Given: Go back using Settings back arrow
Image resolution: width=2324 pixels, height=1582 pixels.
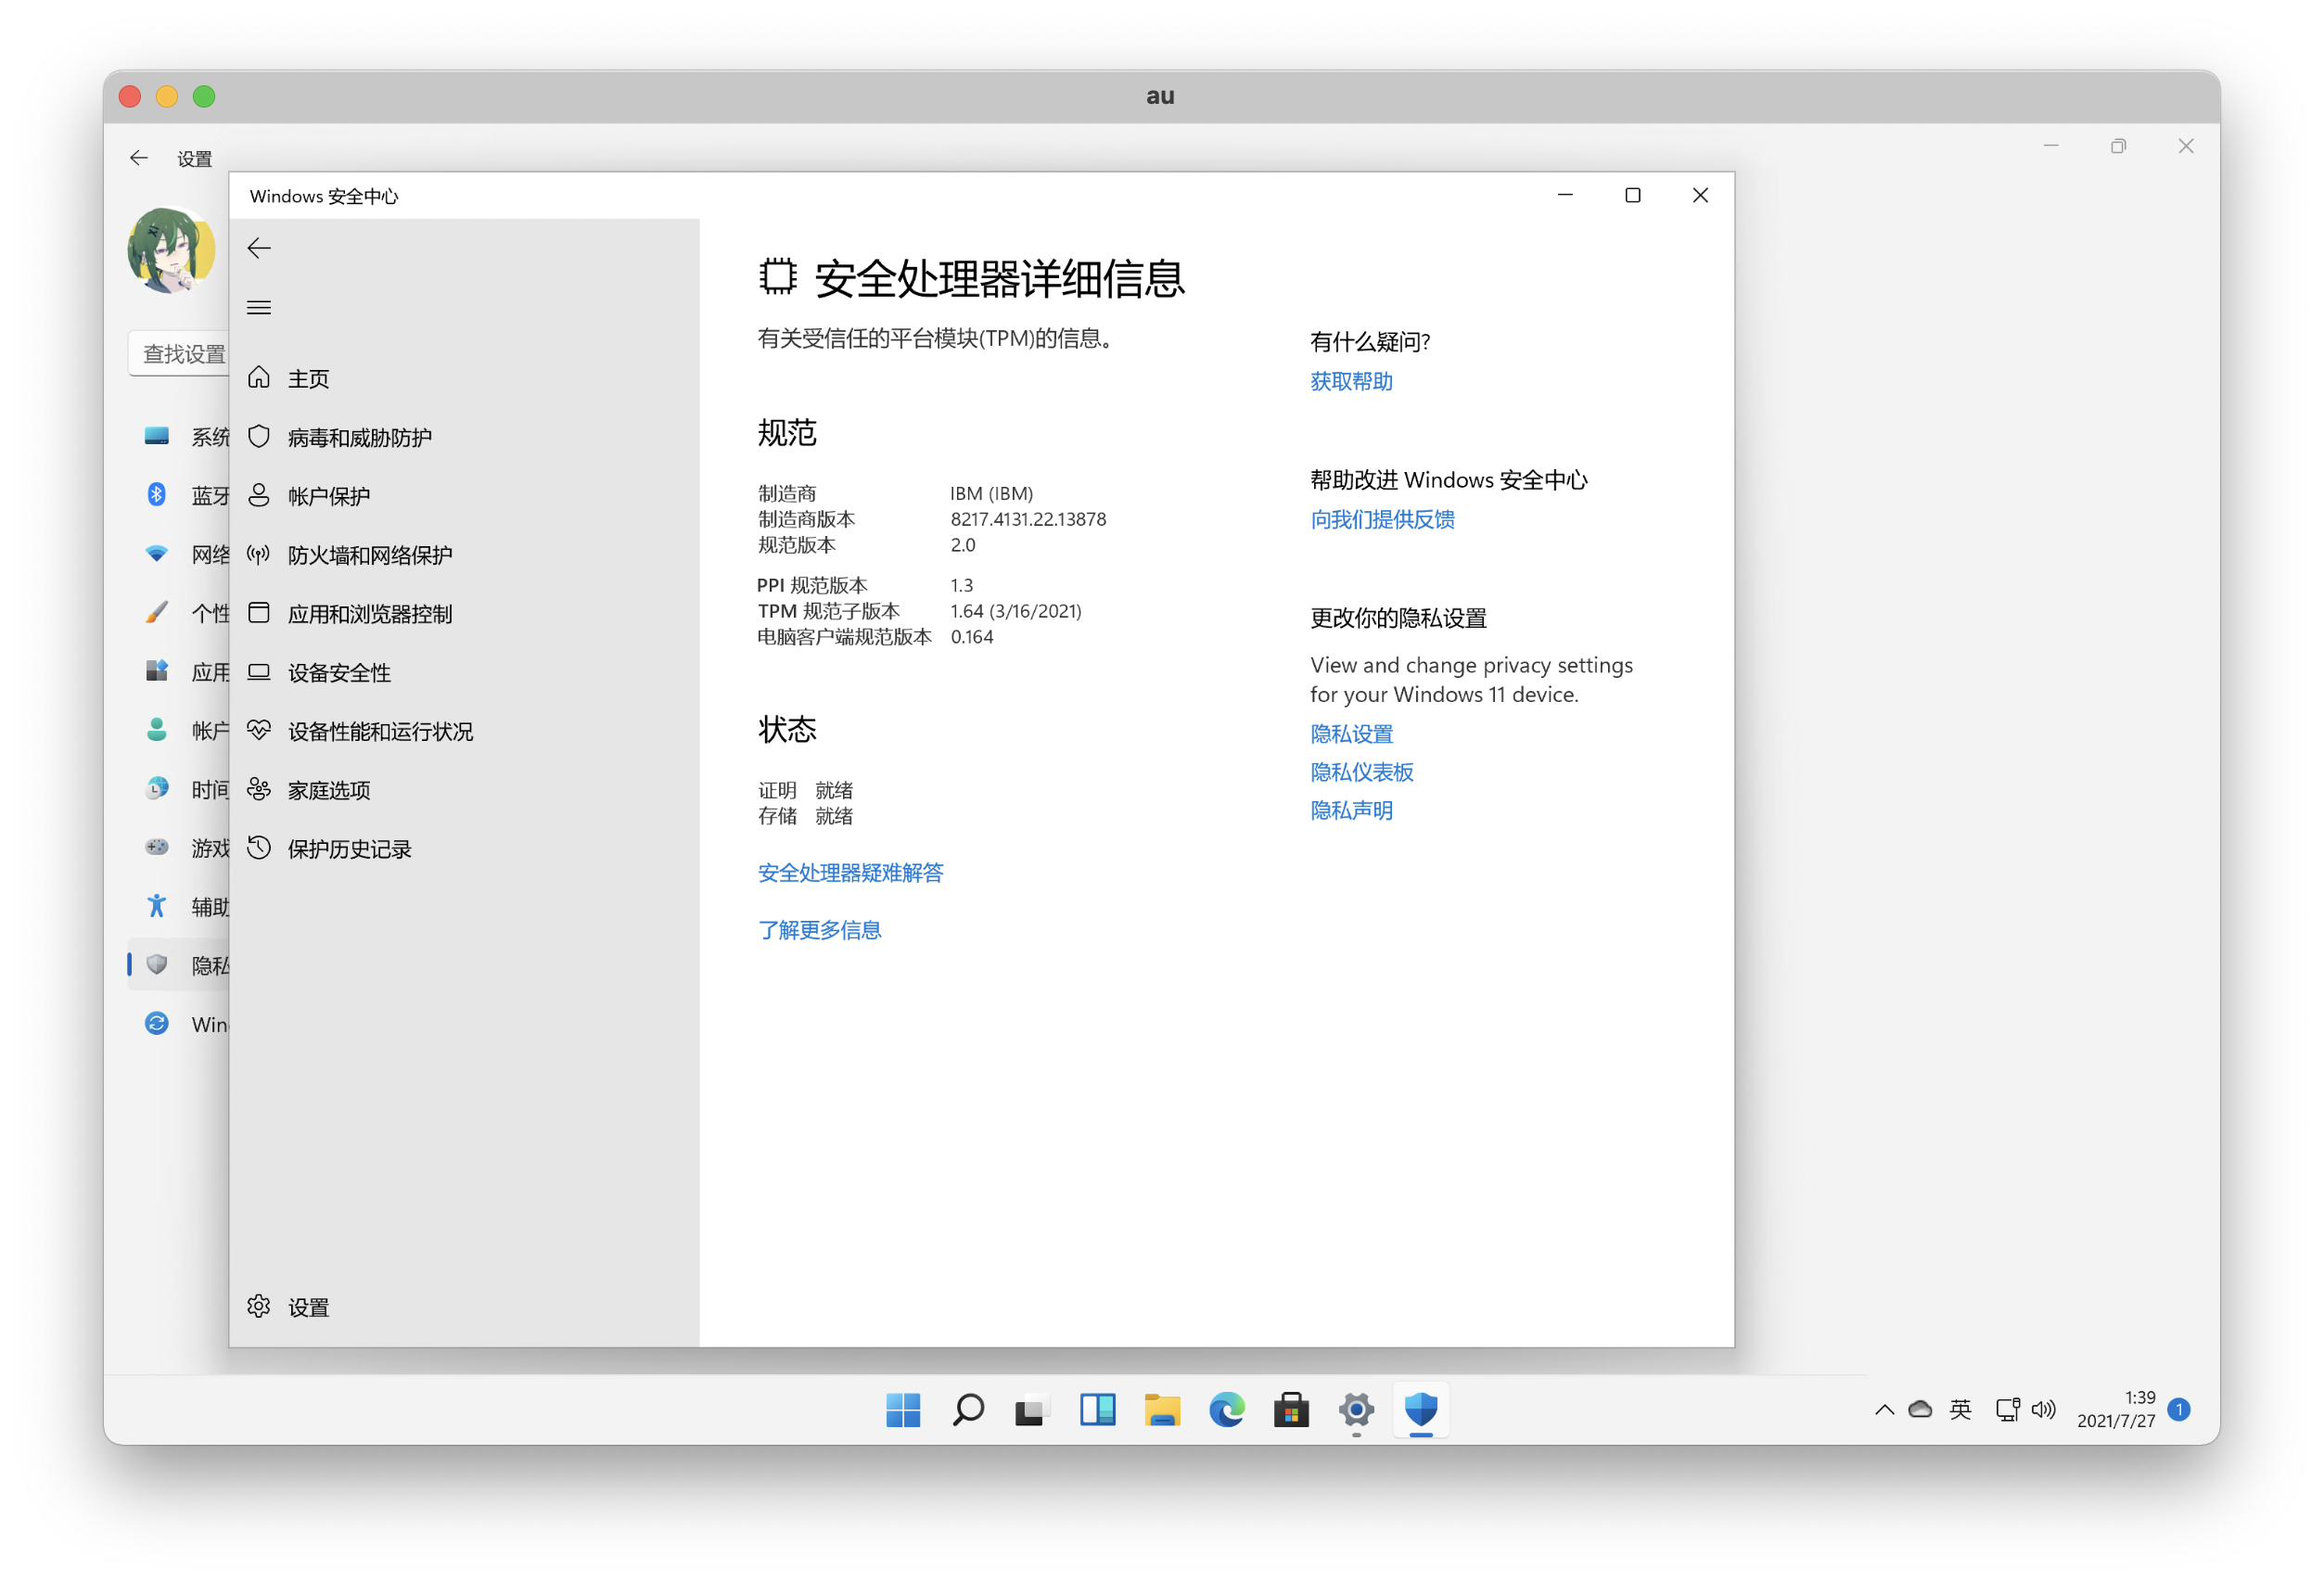Looking at the screenshot, I should (139, 157).
